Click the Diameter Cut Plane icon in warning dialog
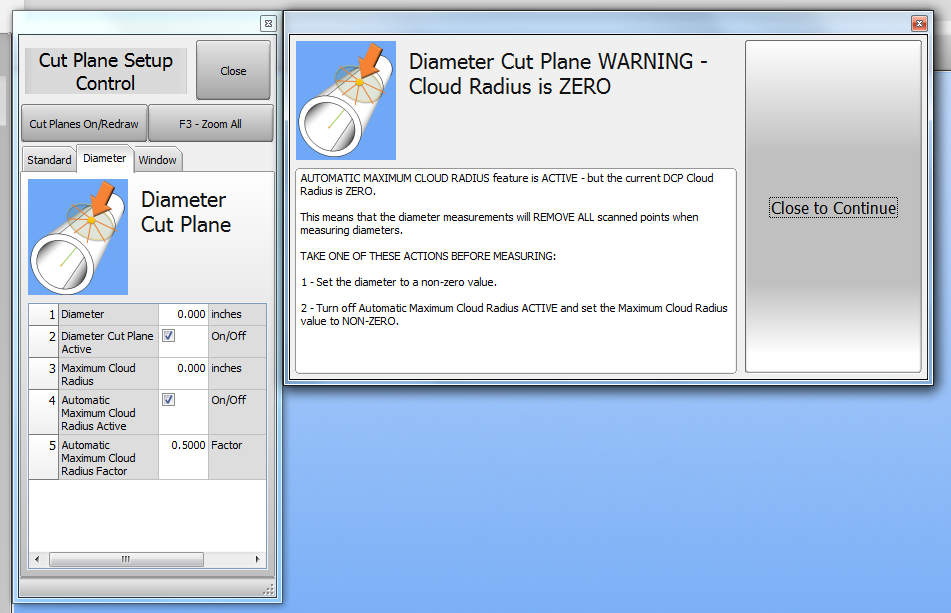 346,100
